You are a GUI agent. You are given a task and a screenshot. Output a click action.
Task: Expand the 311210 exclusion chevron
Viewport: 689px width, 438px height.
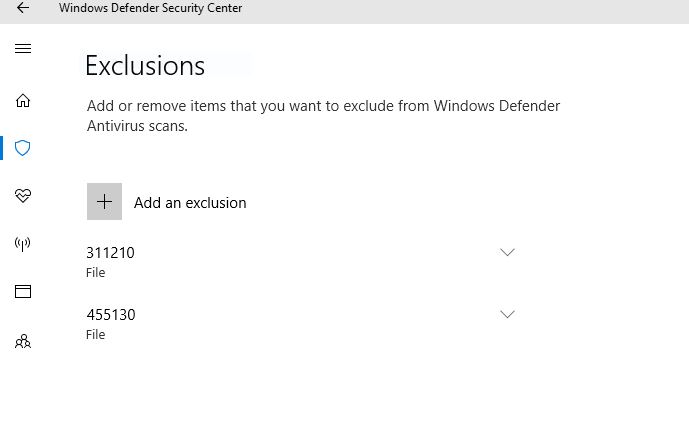pos(507,252)
